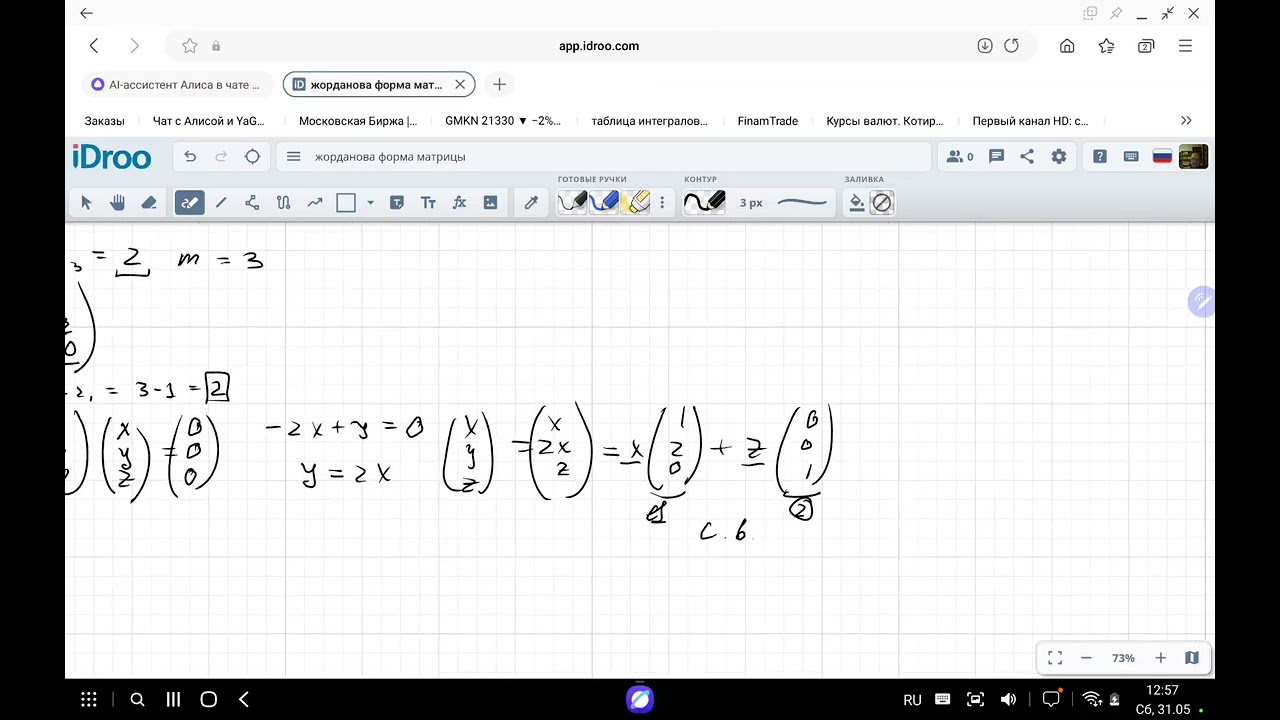Open more ready-made pens options

[x=661, y=203]
